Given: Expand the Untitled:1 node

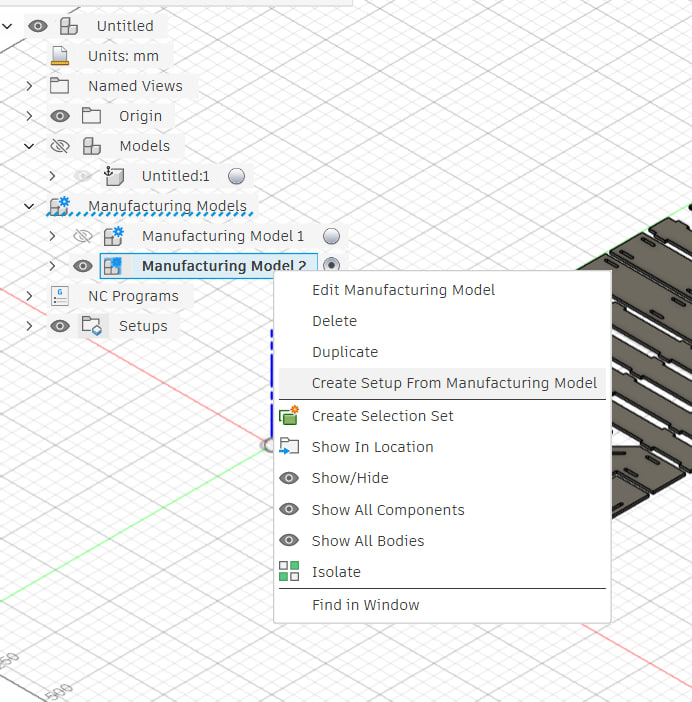Looking at the screenshot, I should (52, 176).
